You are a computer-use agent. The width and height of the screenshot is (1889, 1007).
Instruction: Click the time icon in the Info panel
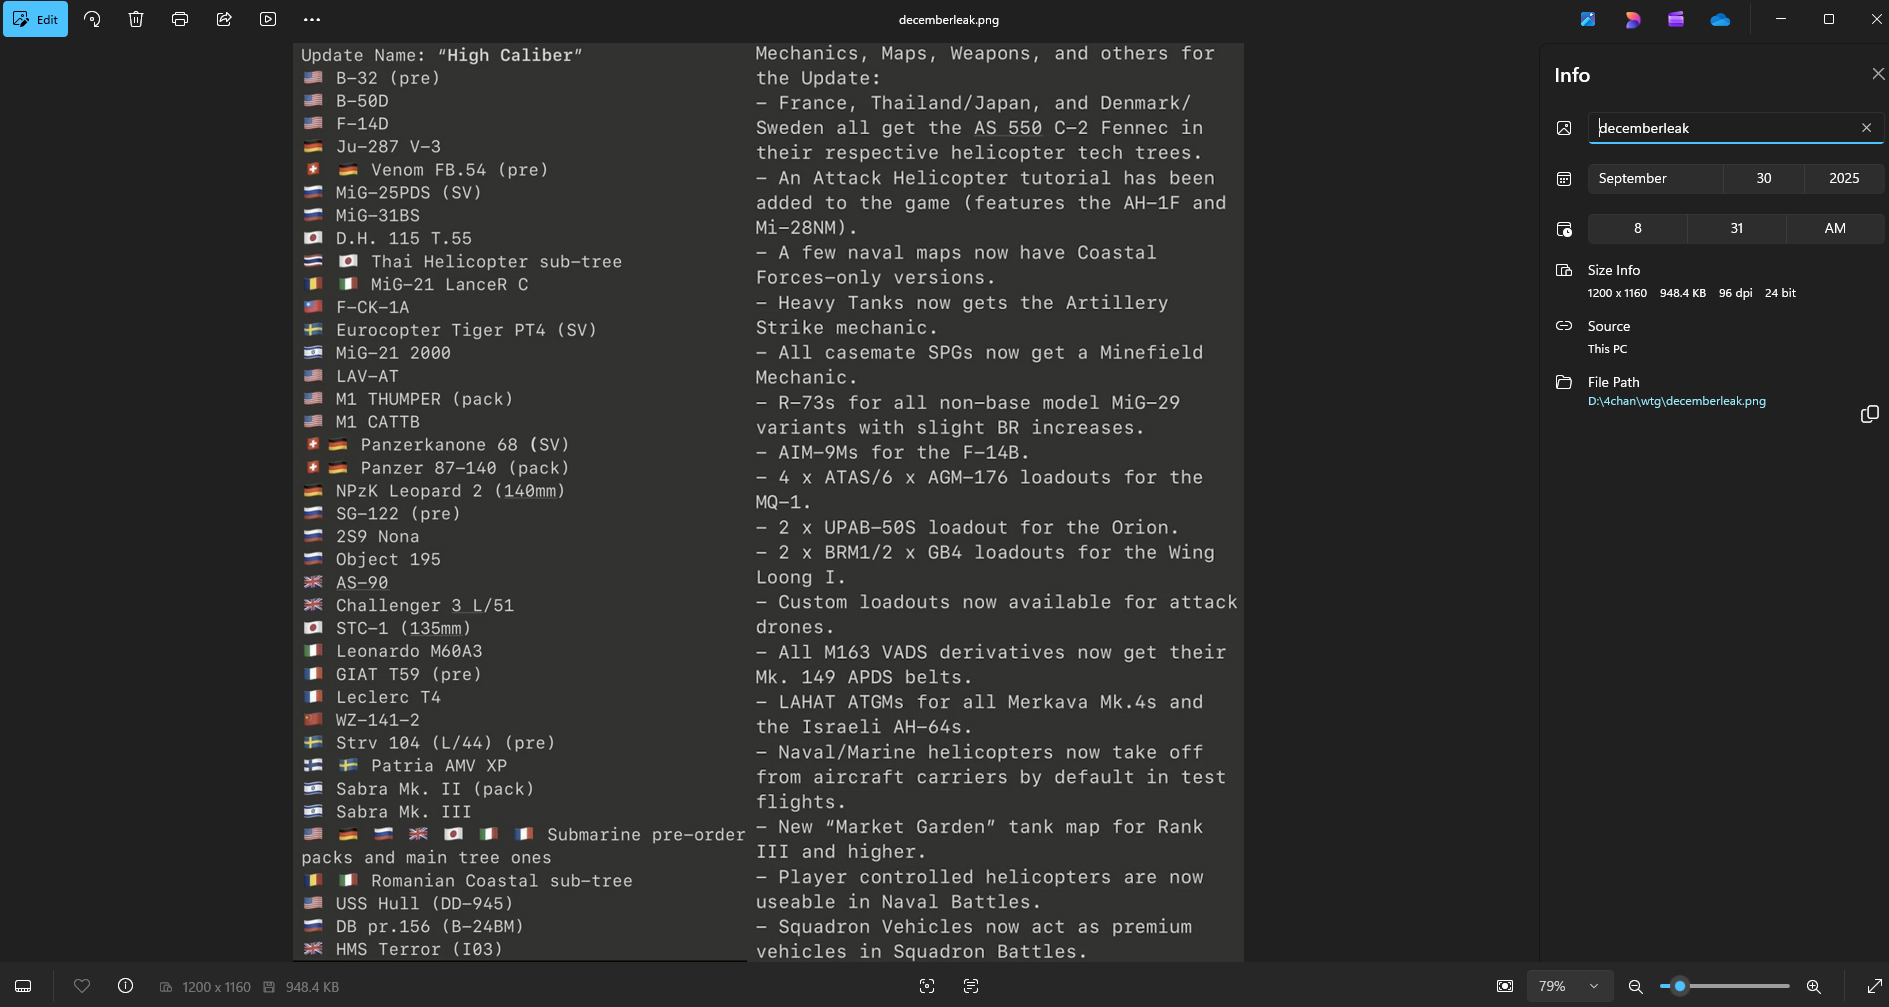(1564, 229)
